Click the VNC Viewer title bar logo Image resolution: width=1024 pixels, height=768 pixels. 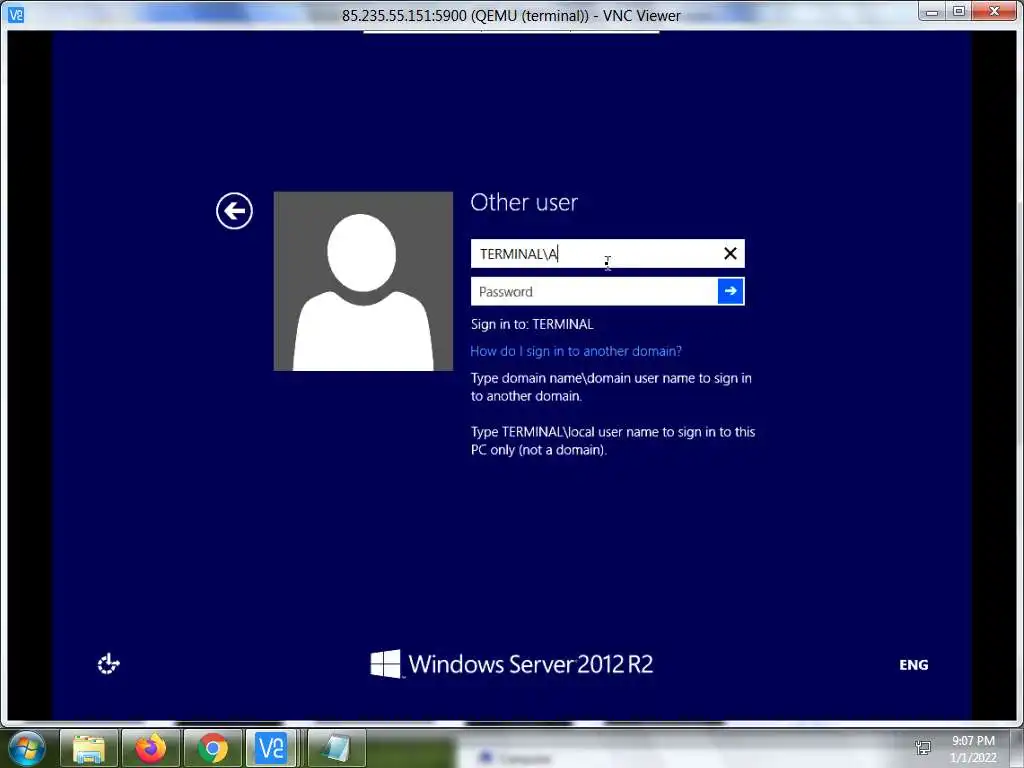click(16, 14)
